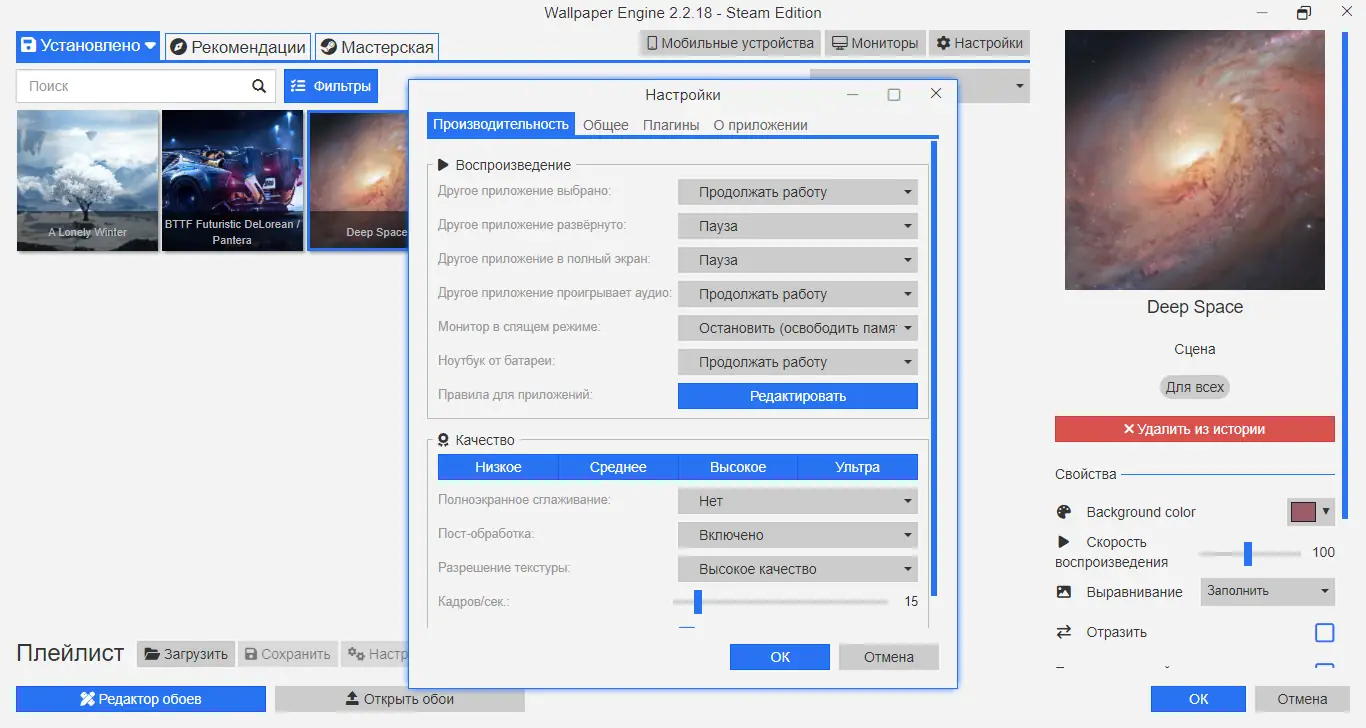Click the playback speed value 100
This screenshot has width=1366, height=728.
[1323, 552]
